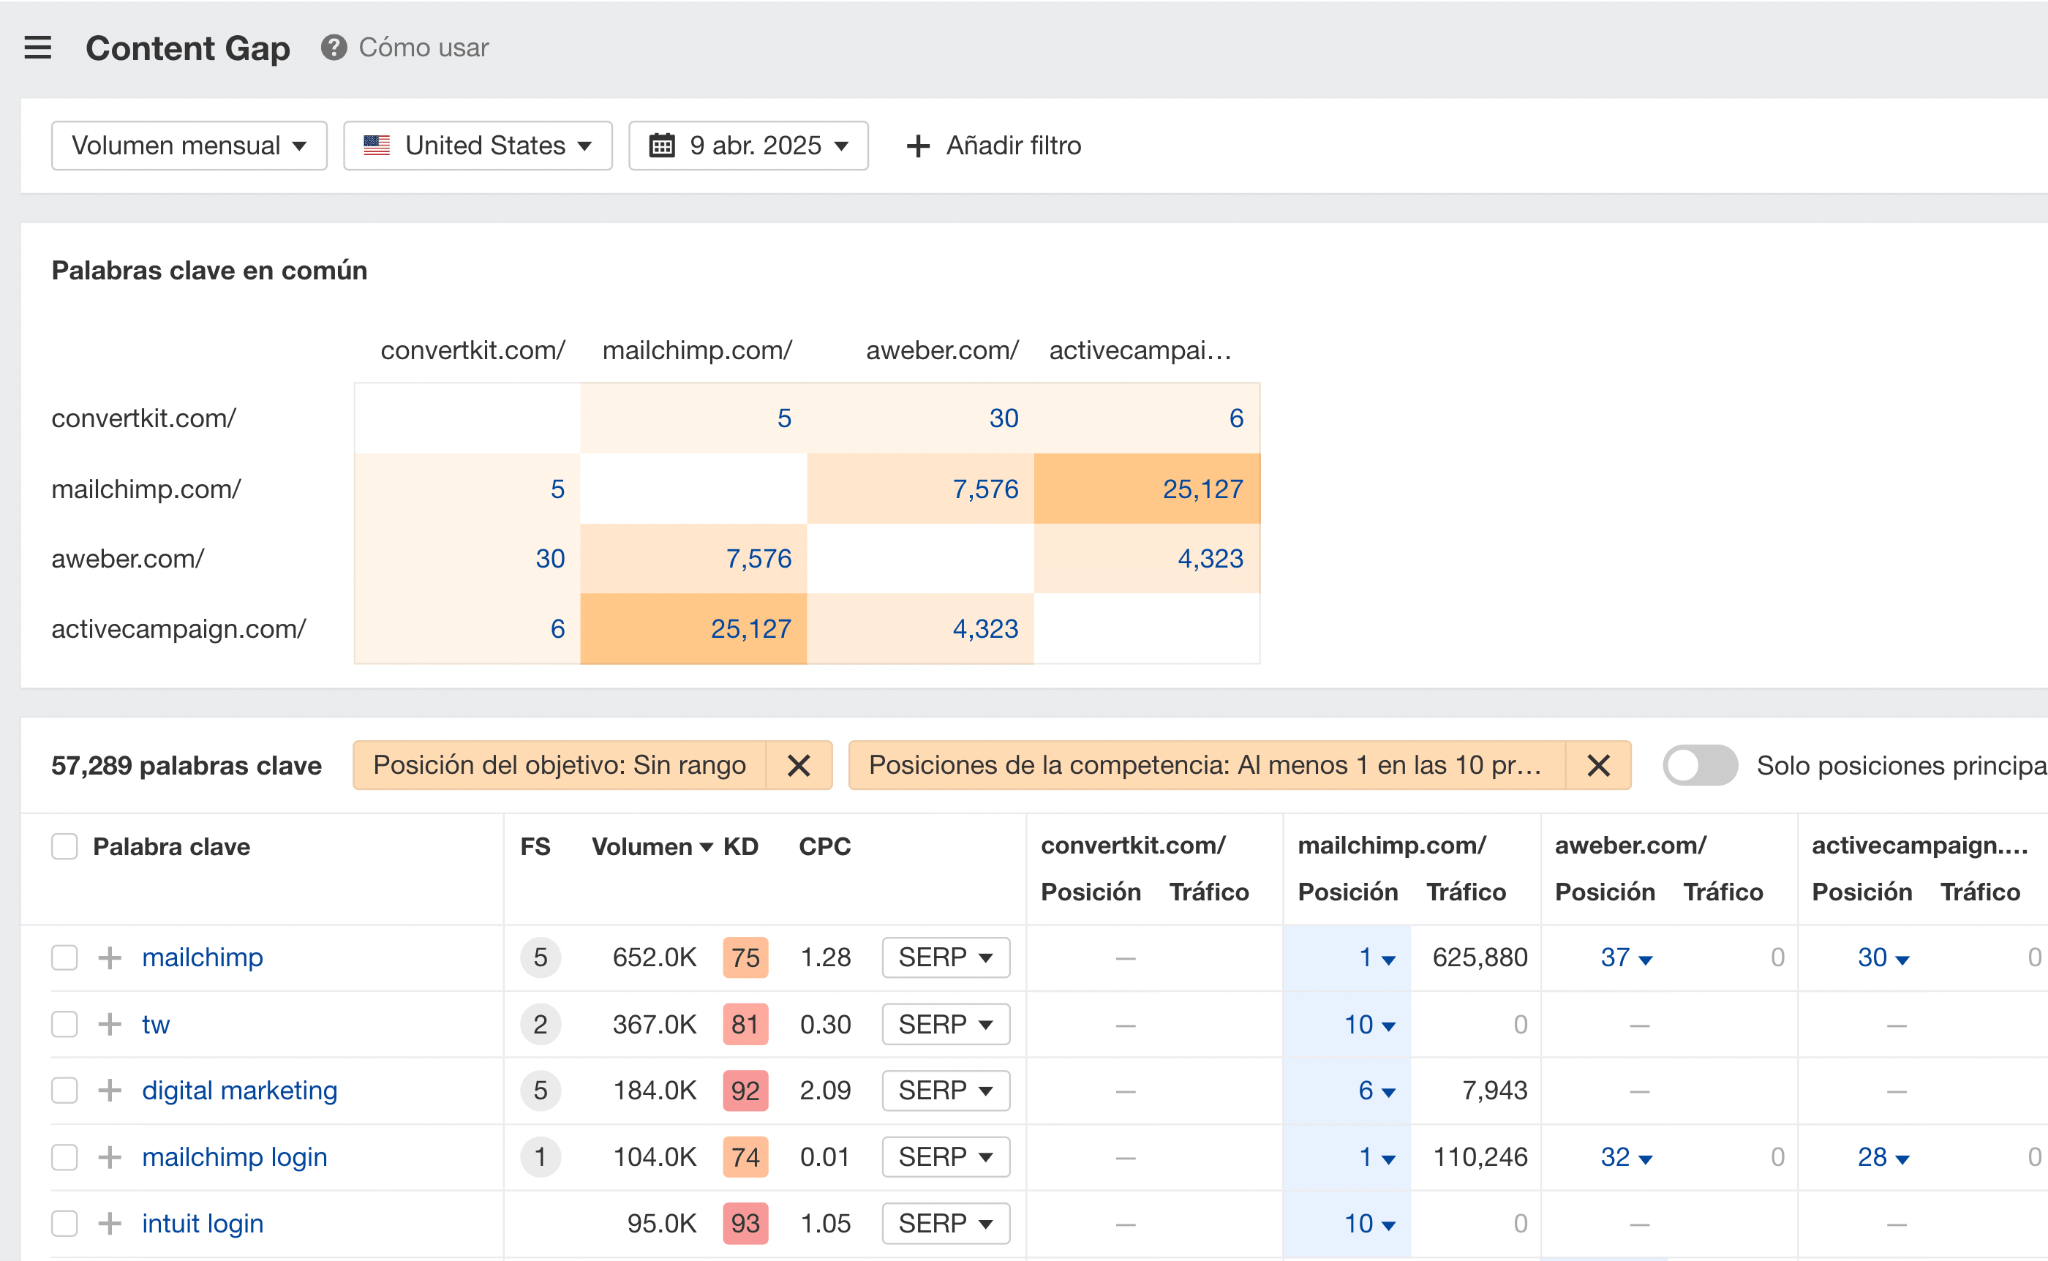Screen dimensions: 2048x1261
Task: Click the plus icon beside "intuit login"
Action: pyautogui.click(x=109, y=1222)
